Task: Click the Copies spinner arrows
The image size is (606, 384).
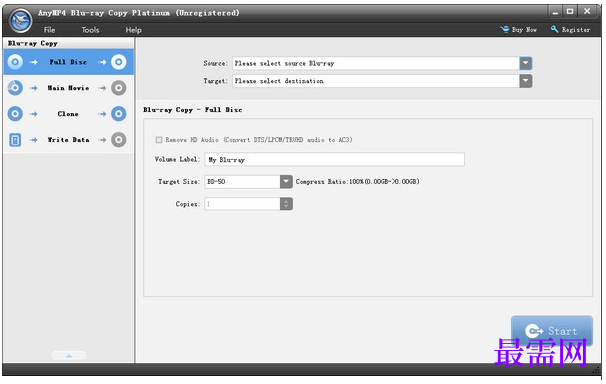Action: [x=286, y=204]
